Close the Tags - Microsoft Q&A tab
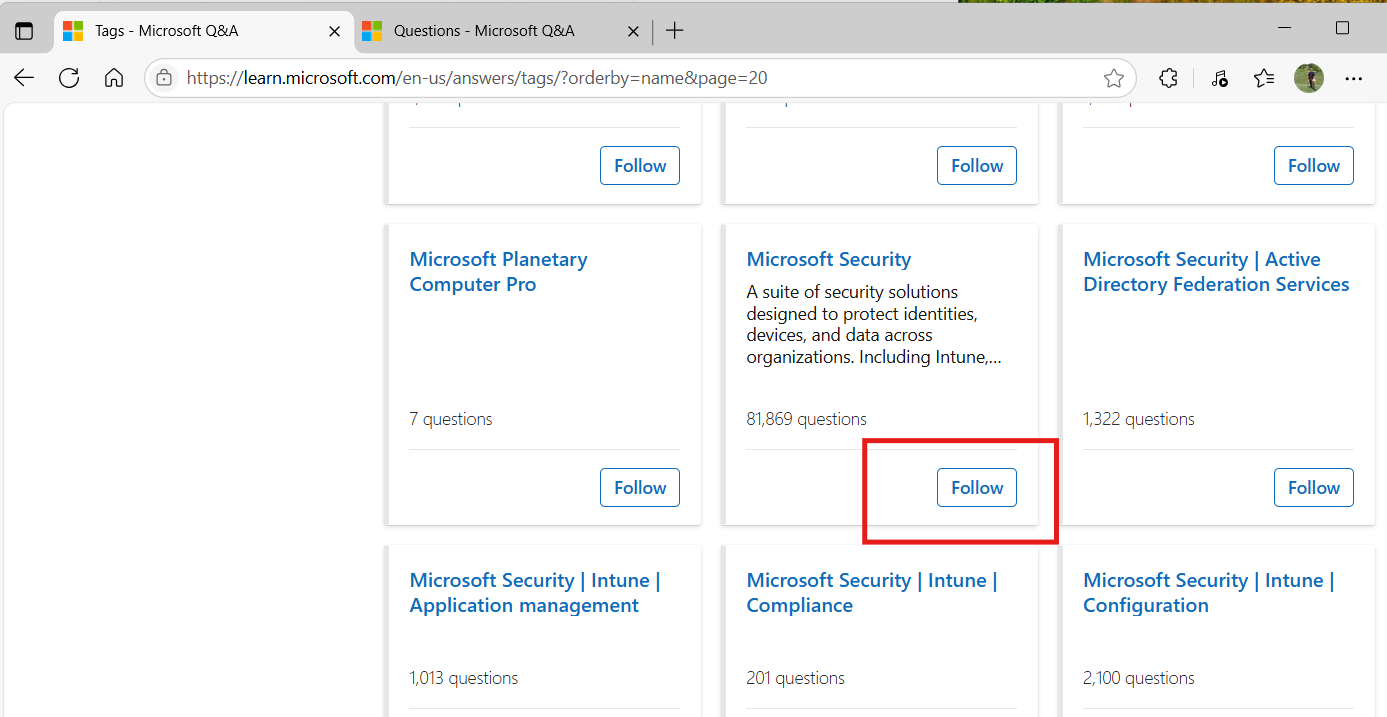This screenshot has height=717, width=1387. [335, 31]
